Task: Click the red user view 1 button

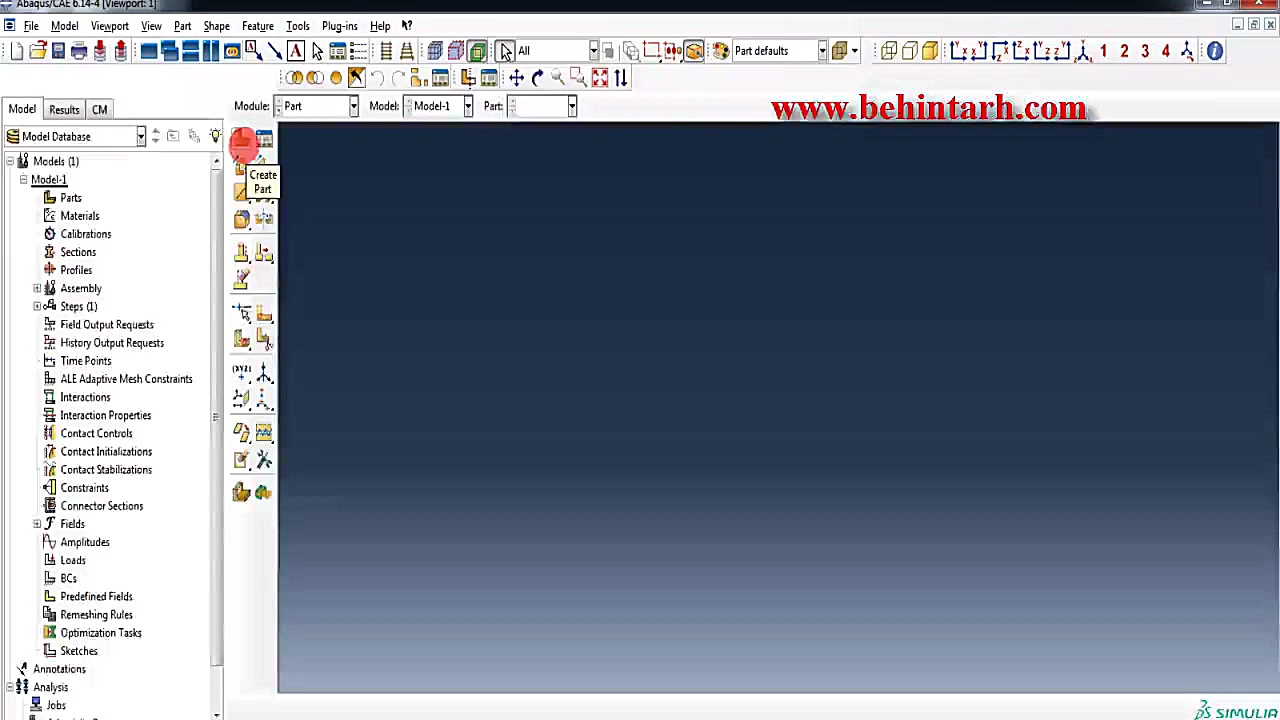Action: 1103,51
